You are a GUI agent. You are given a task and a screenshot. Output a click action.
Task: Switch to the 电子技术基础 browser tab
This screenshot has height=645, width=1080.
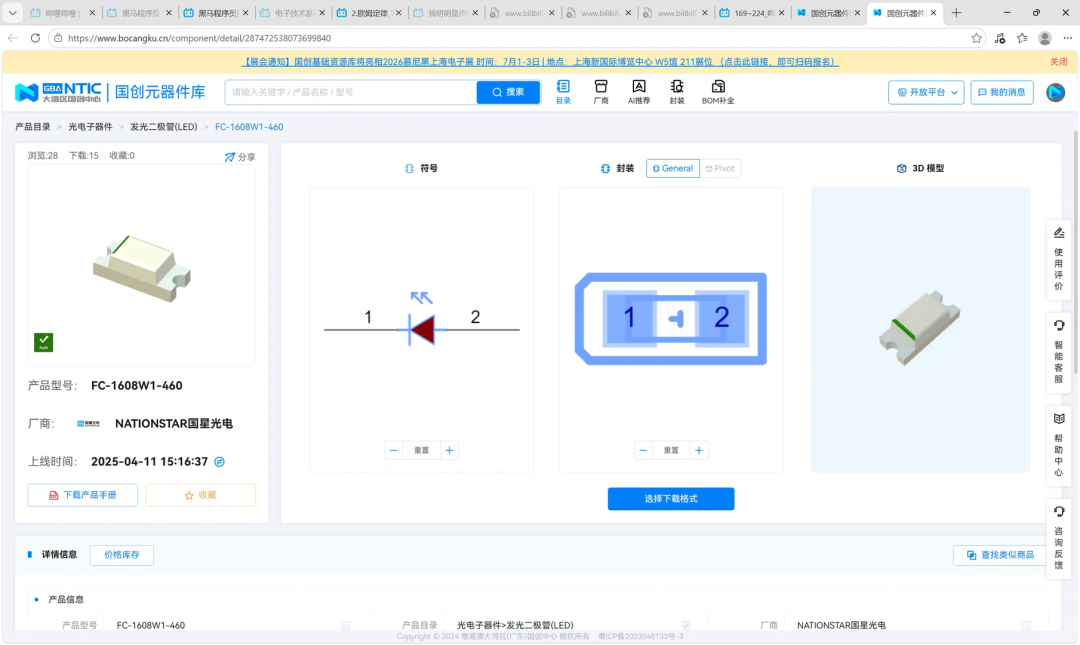293,12
